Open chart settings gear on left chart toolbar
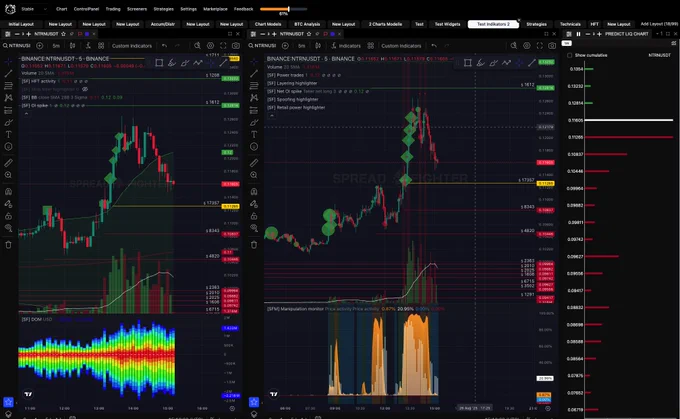 [x=210, y=46]
